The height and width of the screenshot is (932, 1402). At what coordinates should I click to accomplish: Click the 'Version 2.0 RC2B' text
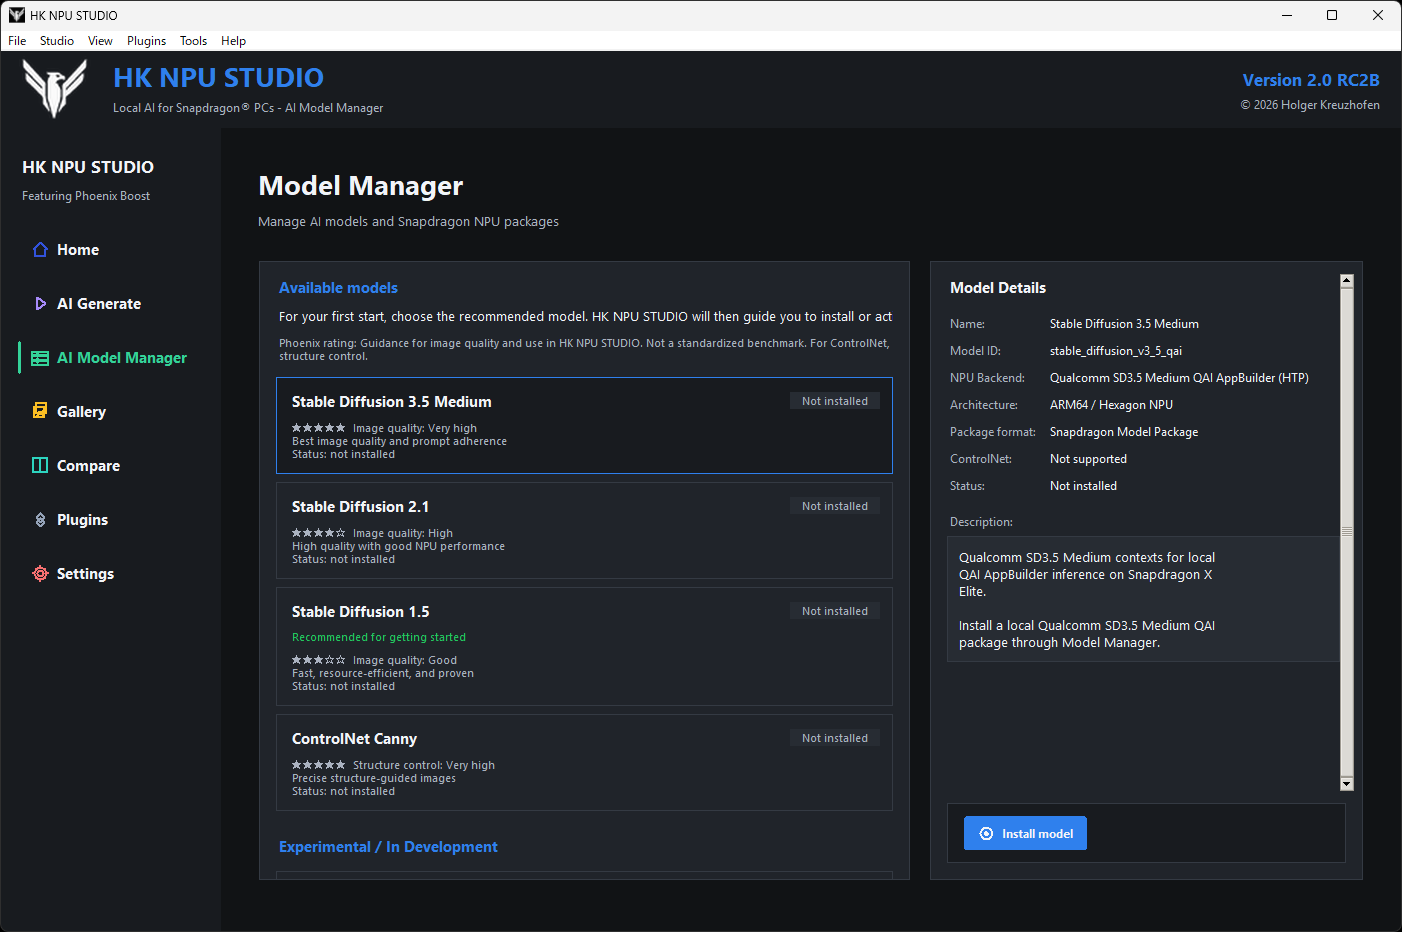[1311, 80]
